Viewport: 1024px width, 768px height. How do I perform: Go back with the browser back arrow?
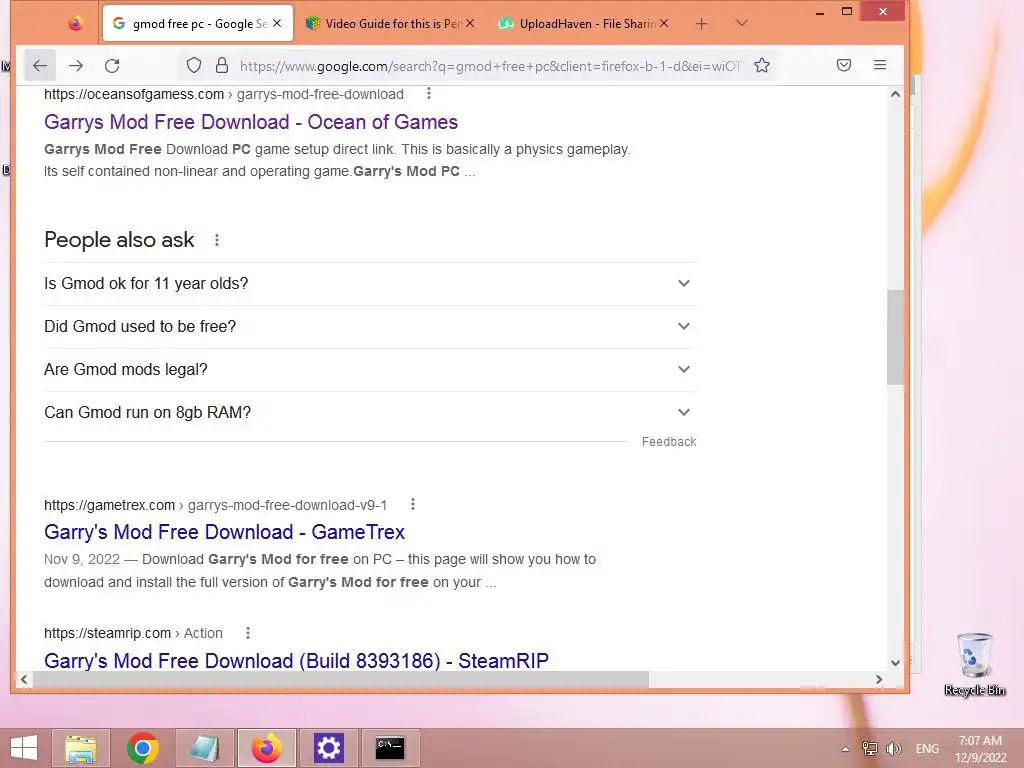pyautogui.click(x=40, y=65)
